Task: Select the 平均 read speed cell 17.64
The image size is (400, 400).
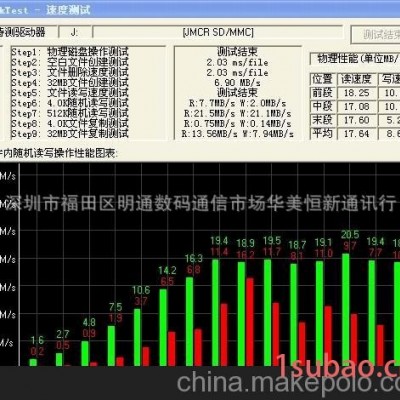Action: 357,134
